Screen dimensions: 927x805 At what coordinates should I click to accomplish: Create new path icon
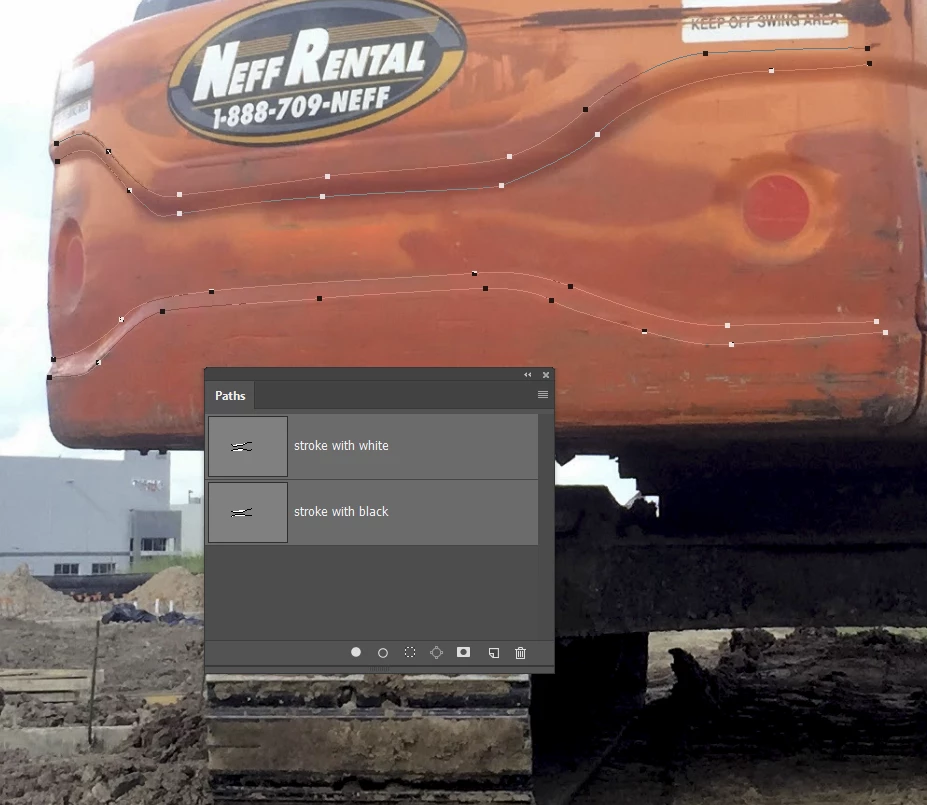click(494, 653)
